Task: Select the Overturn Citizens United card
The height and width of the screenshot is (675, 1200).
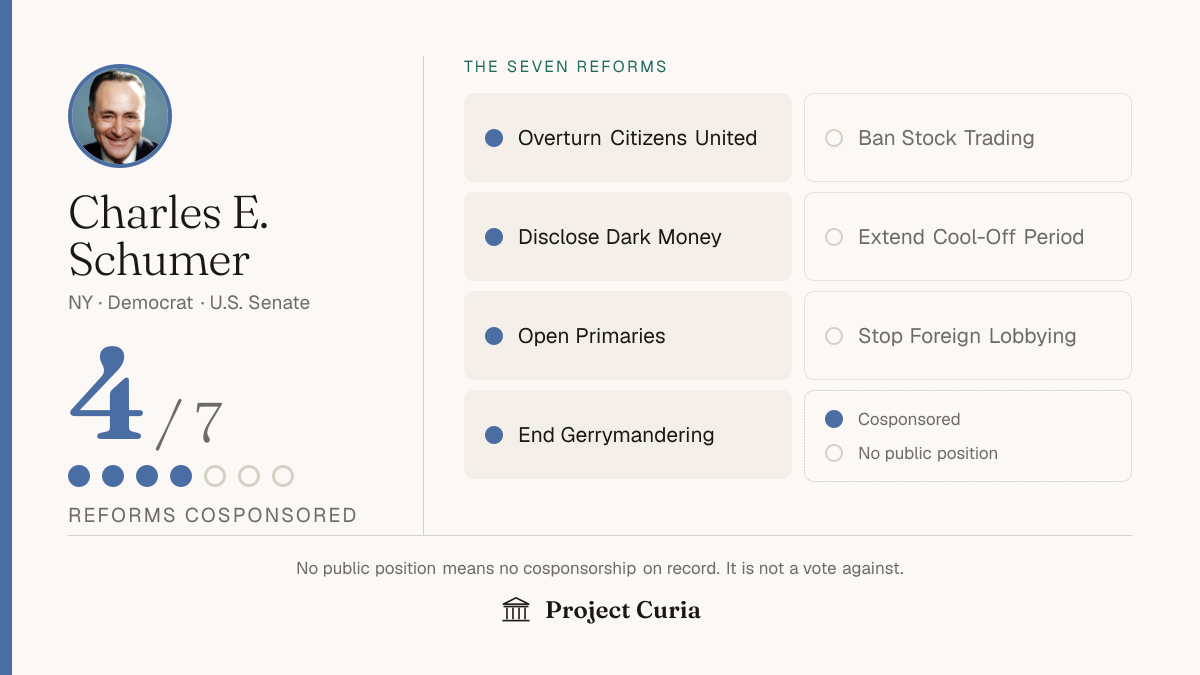Action: click(x=628, y=138)
